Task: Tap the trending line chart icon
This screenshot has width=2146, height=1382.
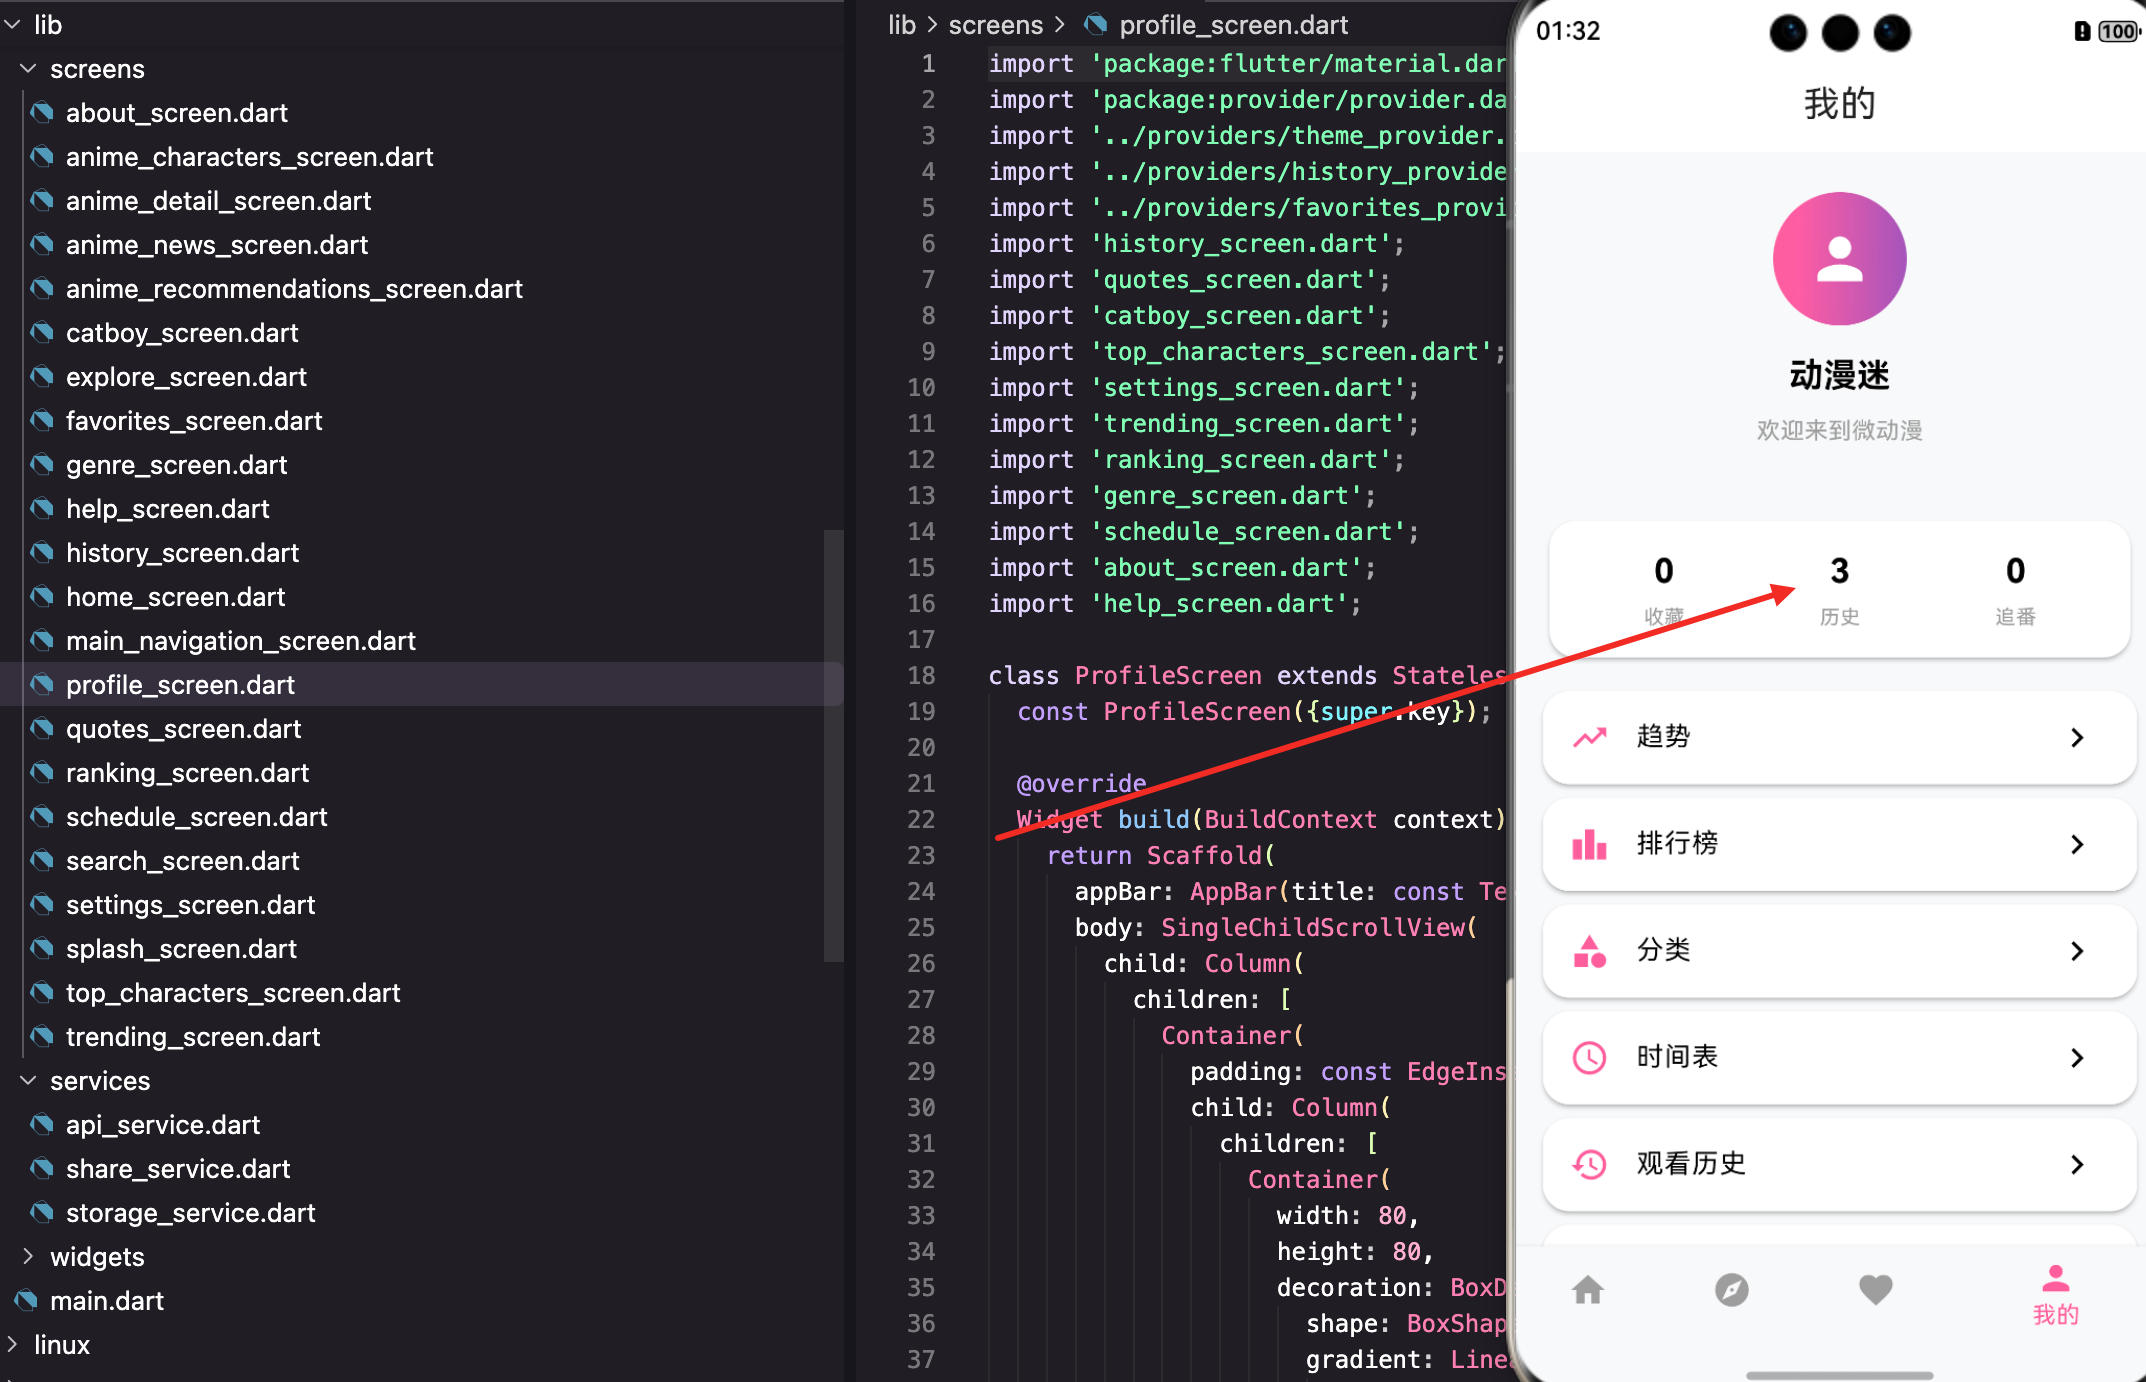Action: coord(1590,738)
